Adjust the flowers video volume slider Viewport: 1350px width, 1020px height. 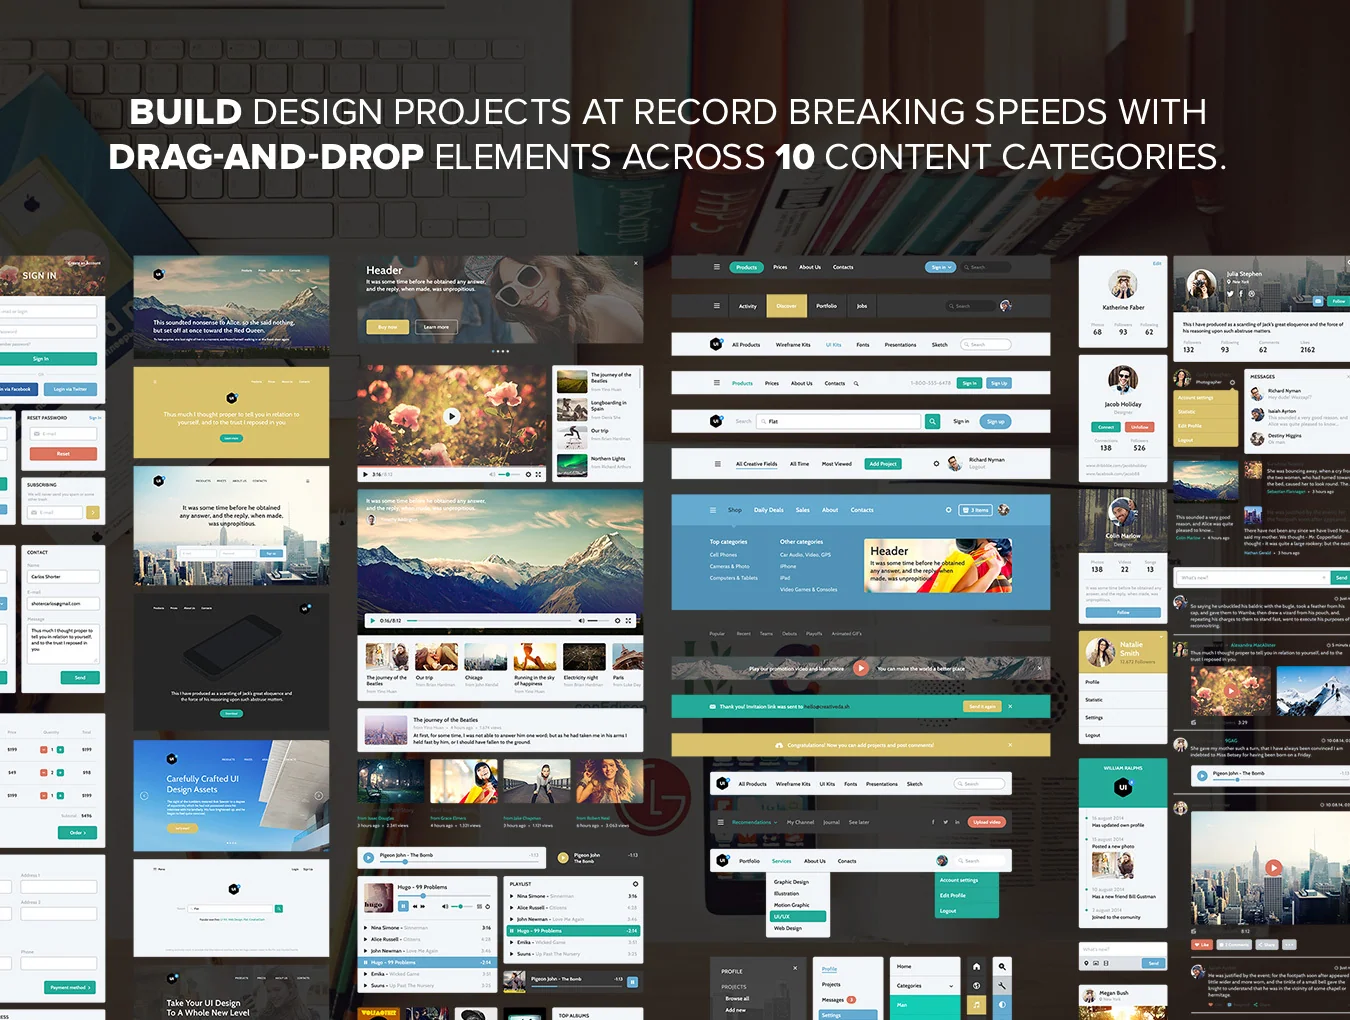[x=508, y=474]
